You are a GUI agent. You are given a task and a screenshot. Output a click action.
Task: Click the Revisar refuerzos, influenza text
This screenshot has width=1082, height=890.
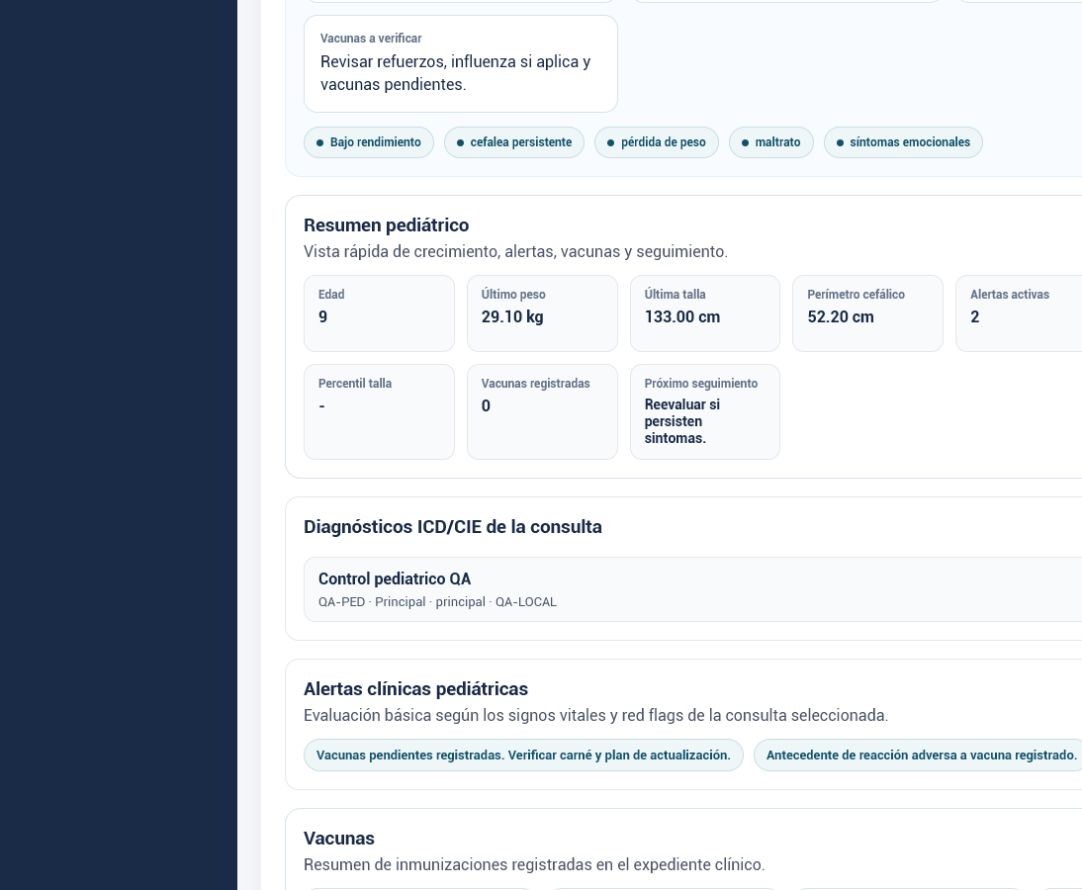point(455,73)
